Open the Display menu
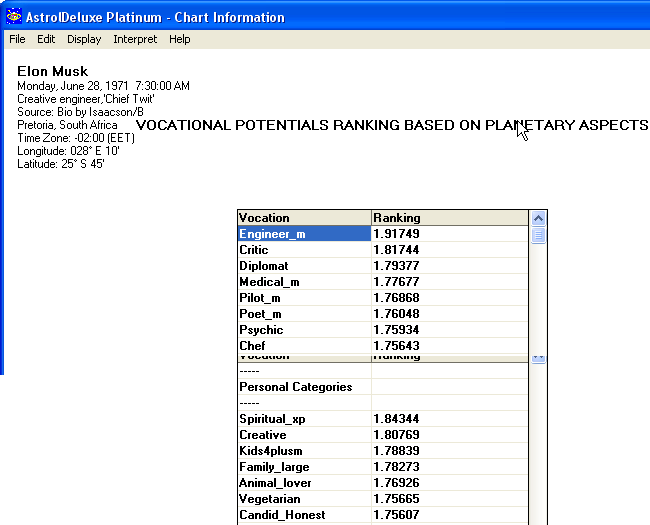Viewport: 650px width, 525px height. pos(84,39)
